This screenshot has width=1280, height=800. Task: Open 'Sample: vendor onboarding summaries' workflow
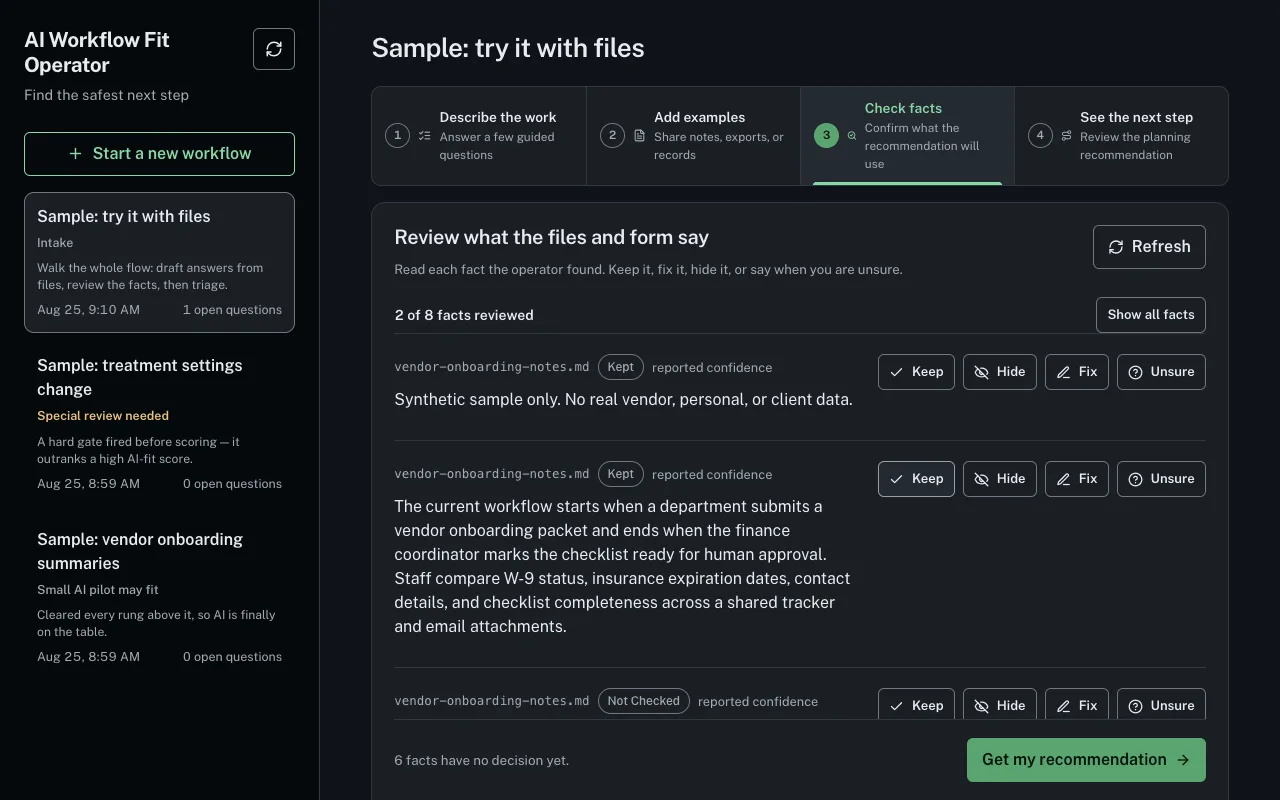159,597
